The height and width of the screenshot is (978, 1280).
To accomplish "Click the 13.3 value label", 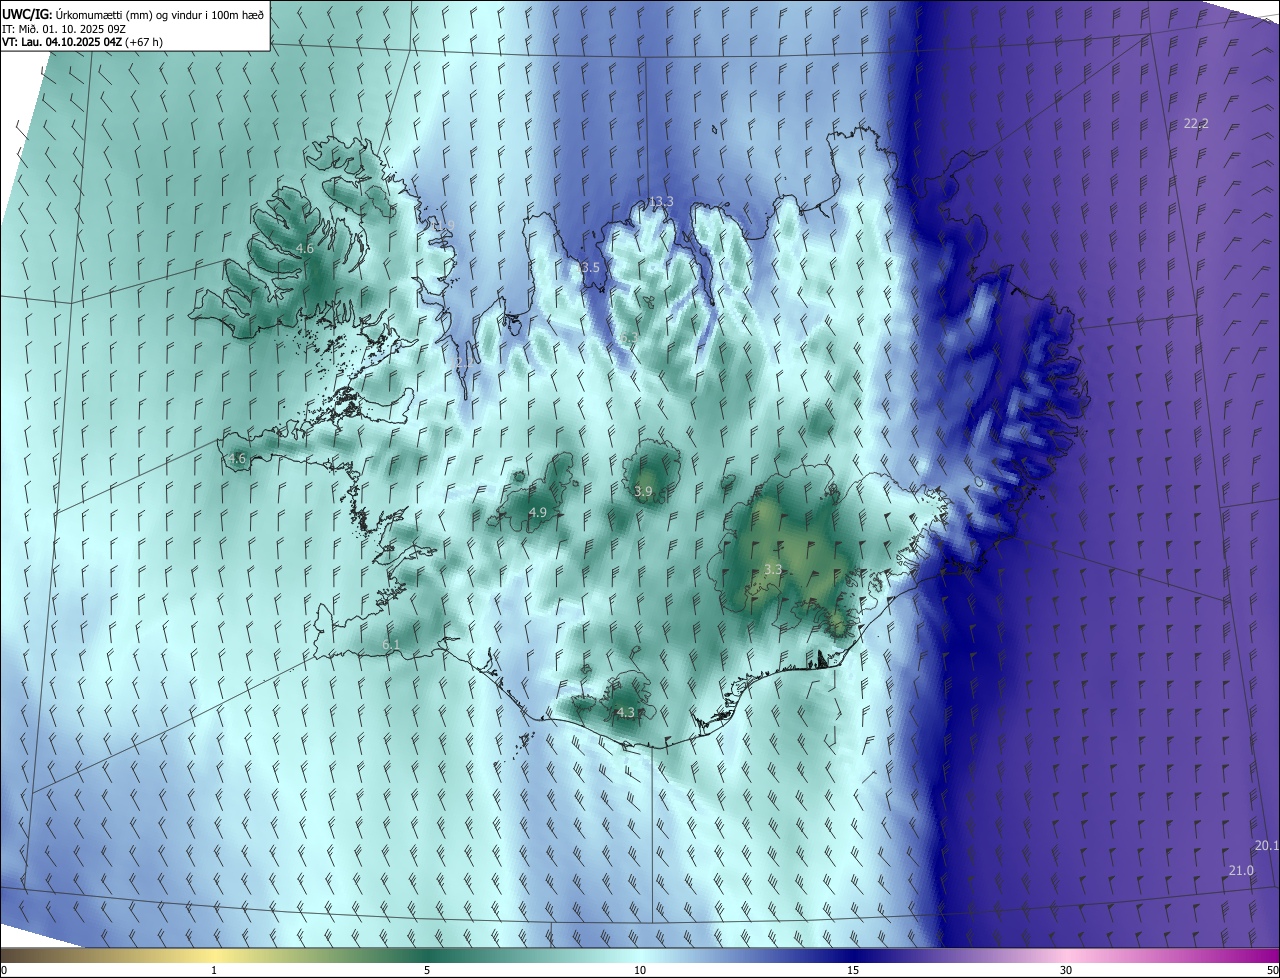I will pos(660,202).
